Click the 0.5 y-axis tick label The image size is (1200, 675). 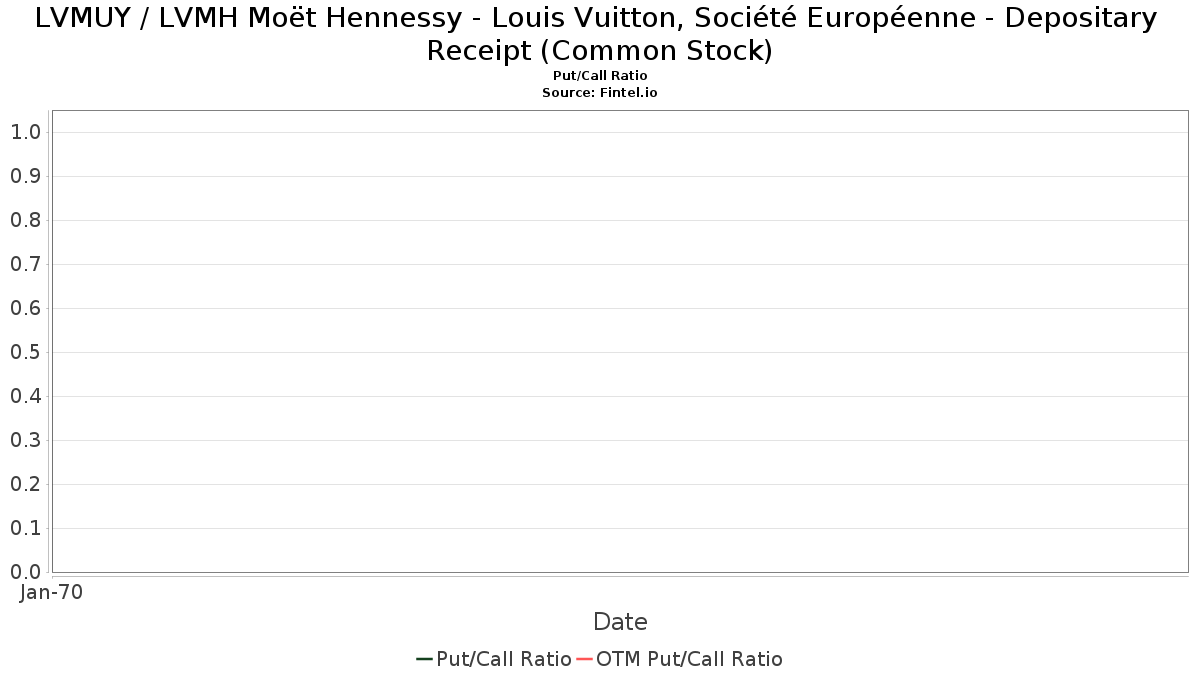pyautogui.click(x=25, y=352)
